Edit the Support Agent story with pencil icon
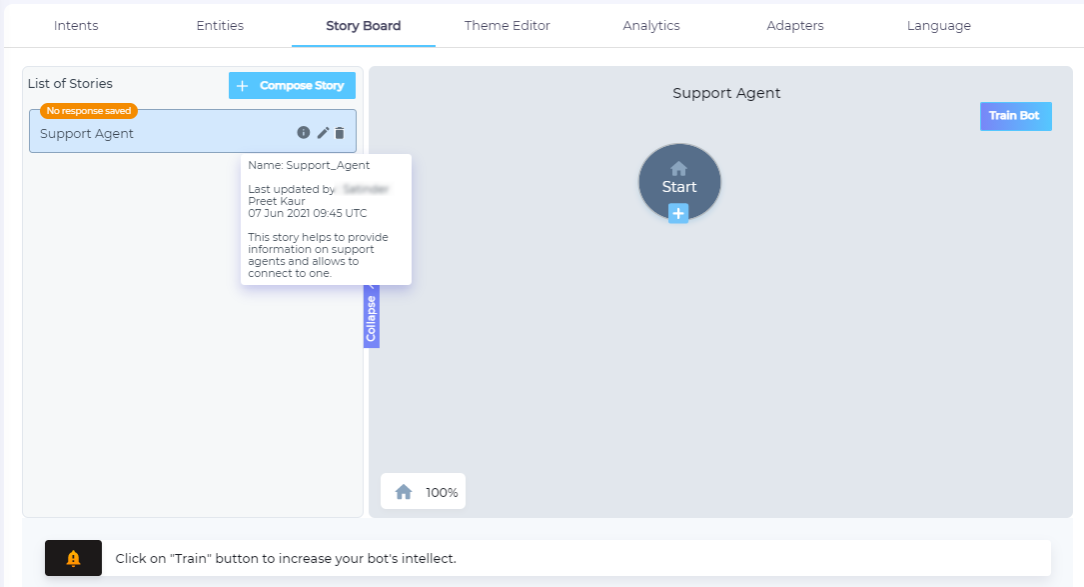This screenshot has height=587, width=1084. coord(322,133)
